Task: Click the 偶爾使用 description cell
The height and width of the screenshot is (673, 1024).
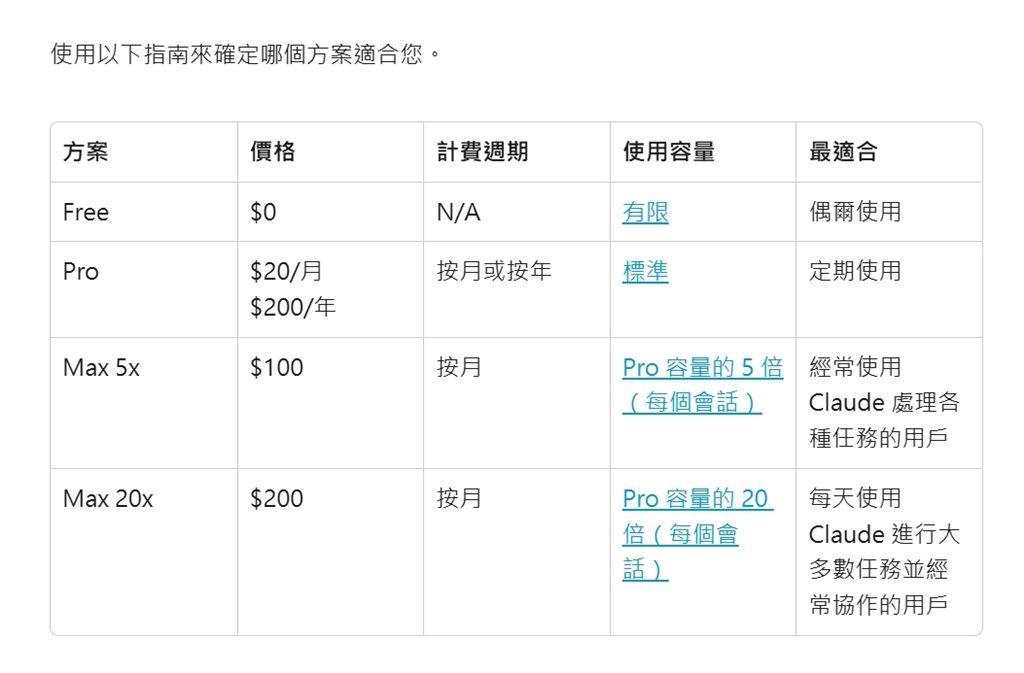Action: point(855,212)
